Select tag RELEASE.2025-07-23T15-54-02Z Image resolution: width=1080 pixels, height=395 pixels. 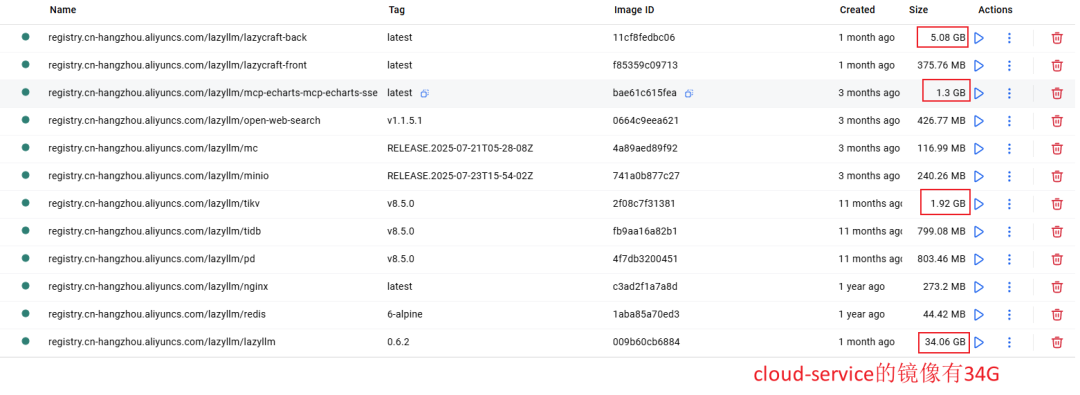(x=460, y=176)
